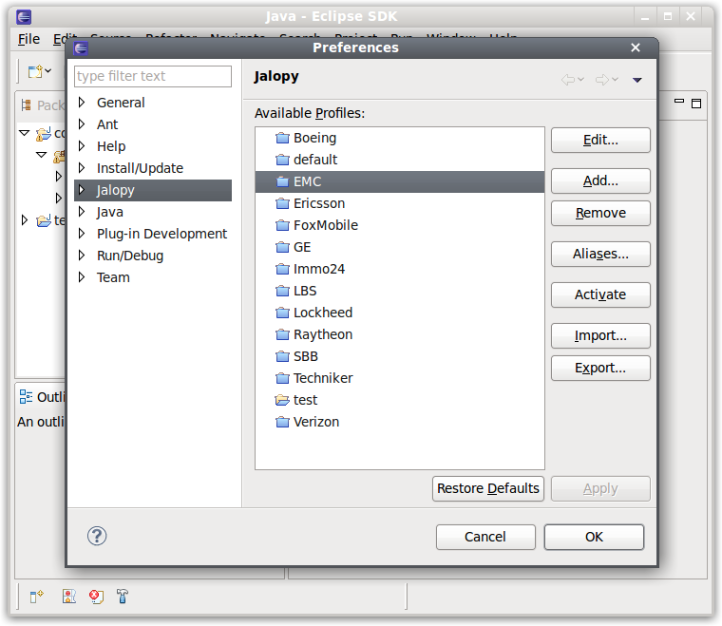
Task: Click the EMC profile folder icon
Action: [282, 182]
